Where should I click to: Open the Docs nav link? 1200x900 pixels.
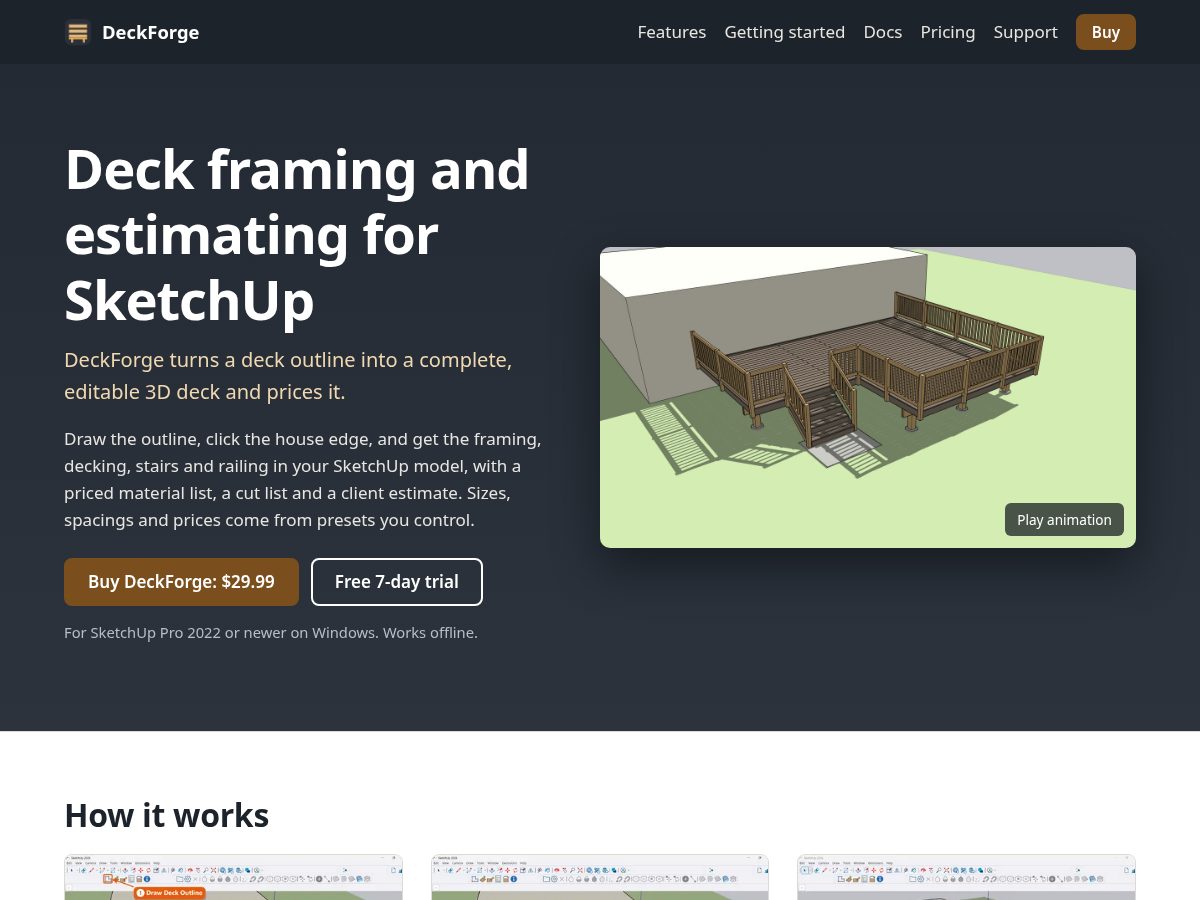883,32
